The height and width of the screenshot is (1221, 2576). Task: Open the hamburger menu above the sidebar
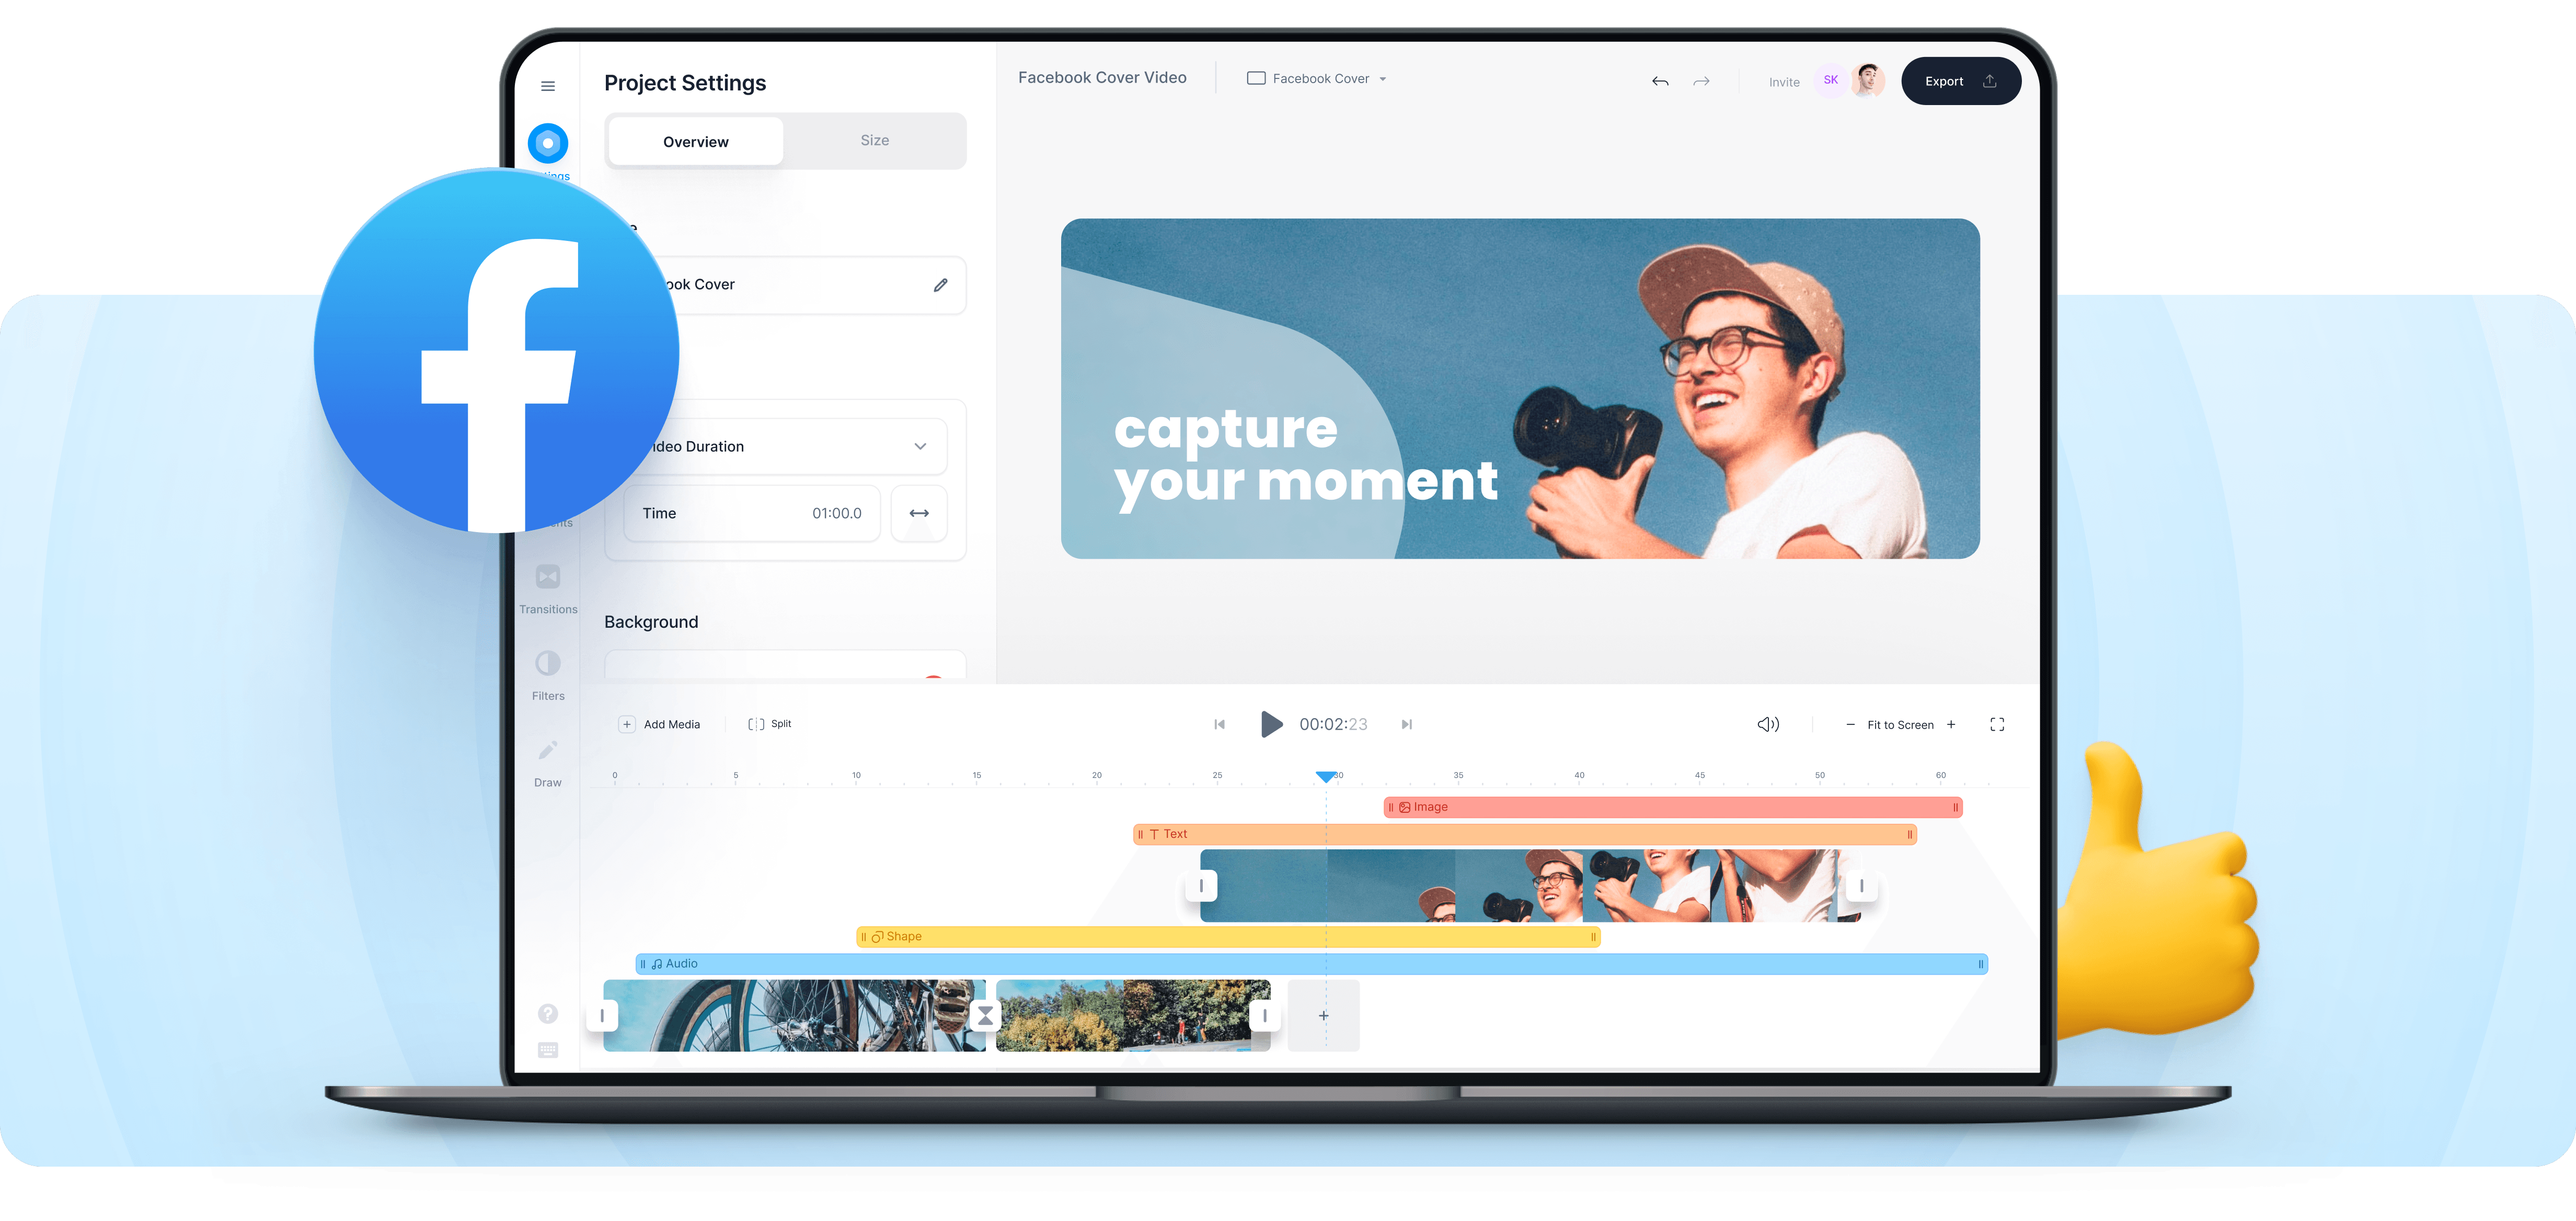[548, 86]
